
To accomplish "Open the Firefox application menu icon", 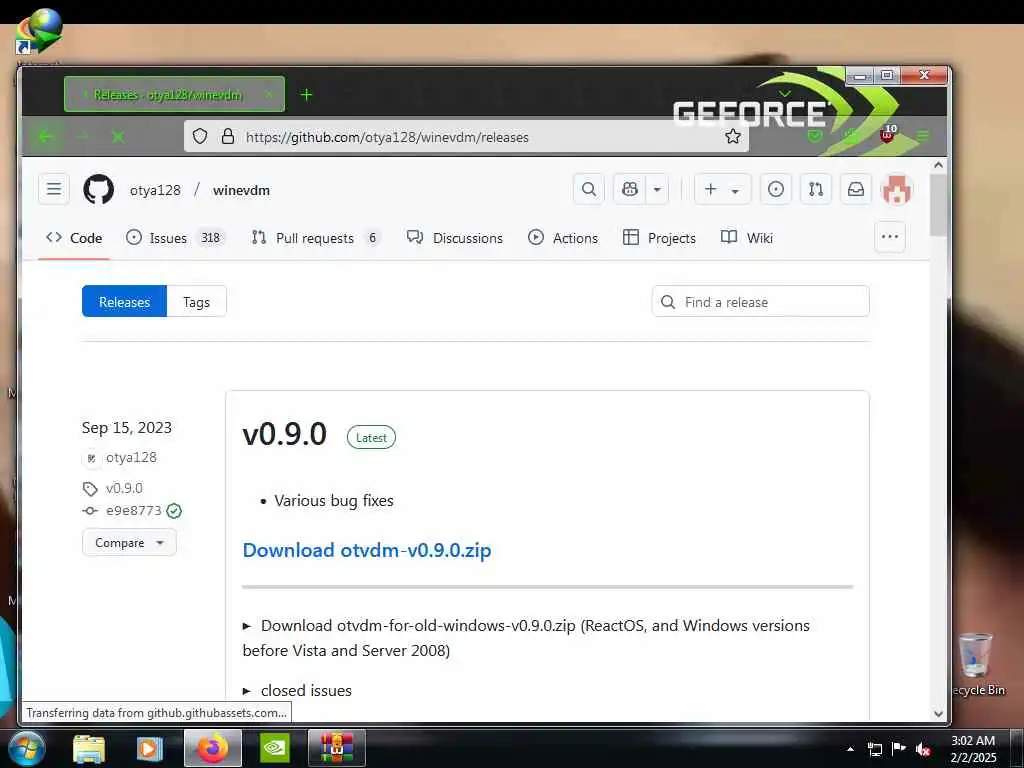I will (923, 136).
